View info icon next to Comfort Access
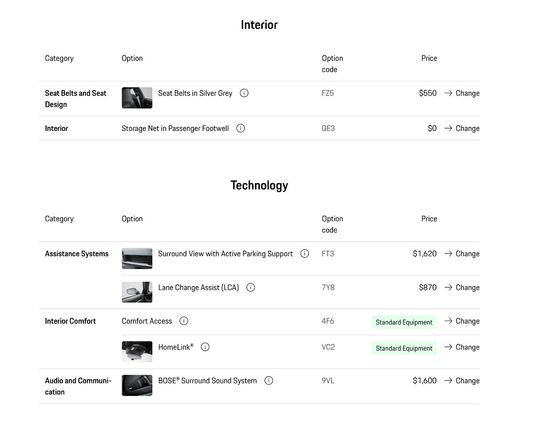This screenshot has width=544, height=435. click(184, 321)
